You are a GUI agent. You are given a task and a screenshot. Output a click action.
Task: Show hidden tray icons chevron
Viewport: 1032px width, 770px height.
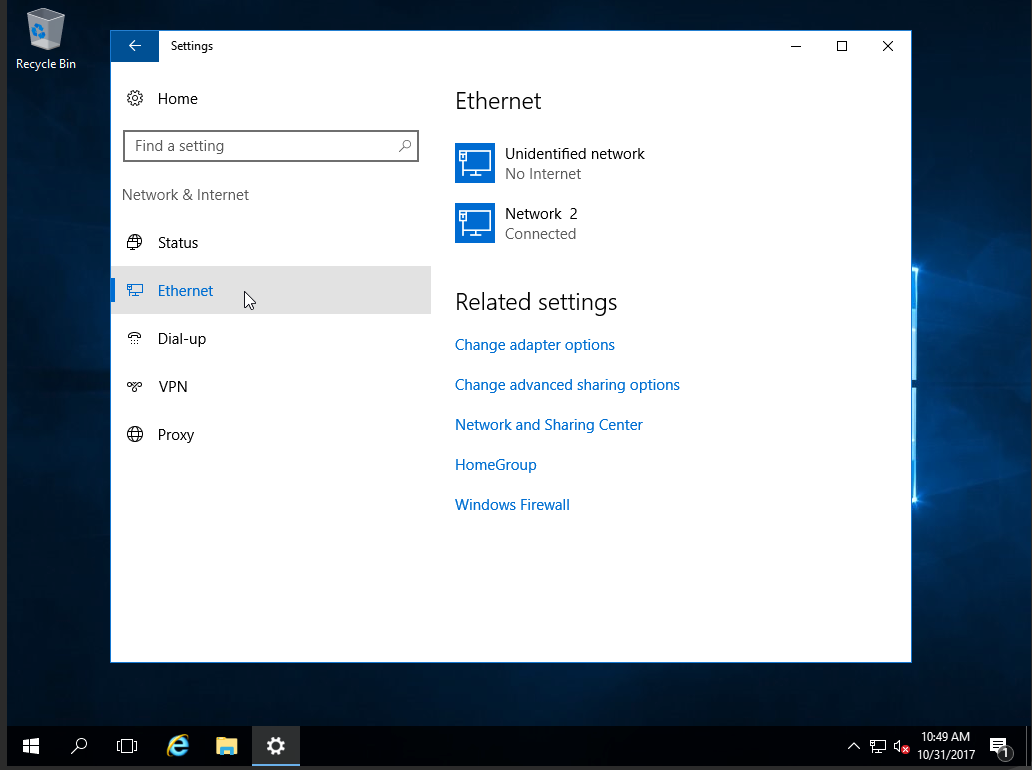(854, 746)
